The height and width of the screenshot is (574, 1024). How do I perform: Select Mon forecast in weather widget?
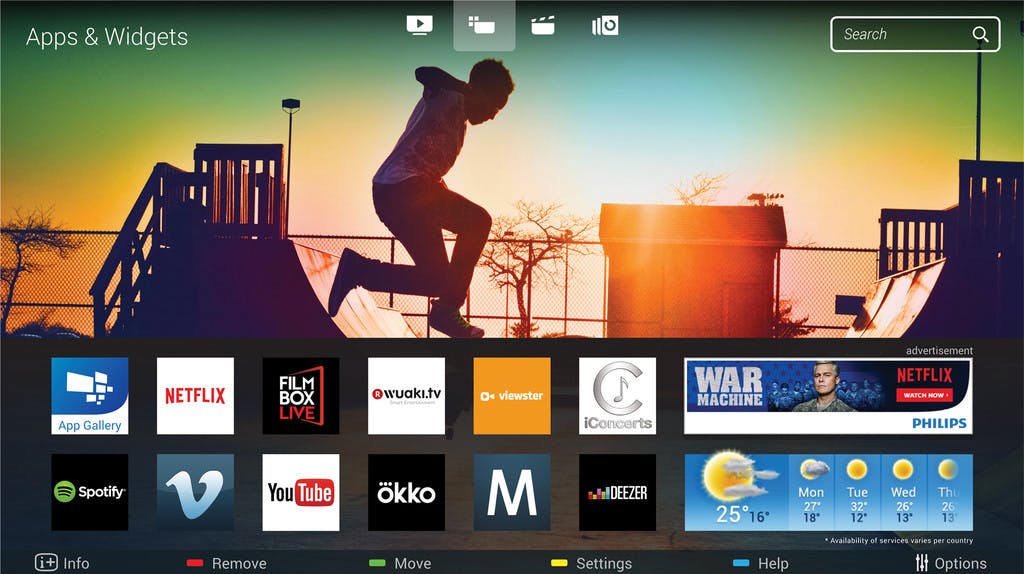(811, 492)
